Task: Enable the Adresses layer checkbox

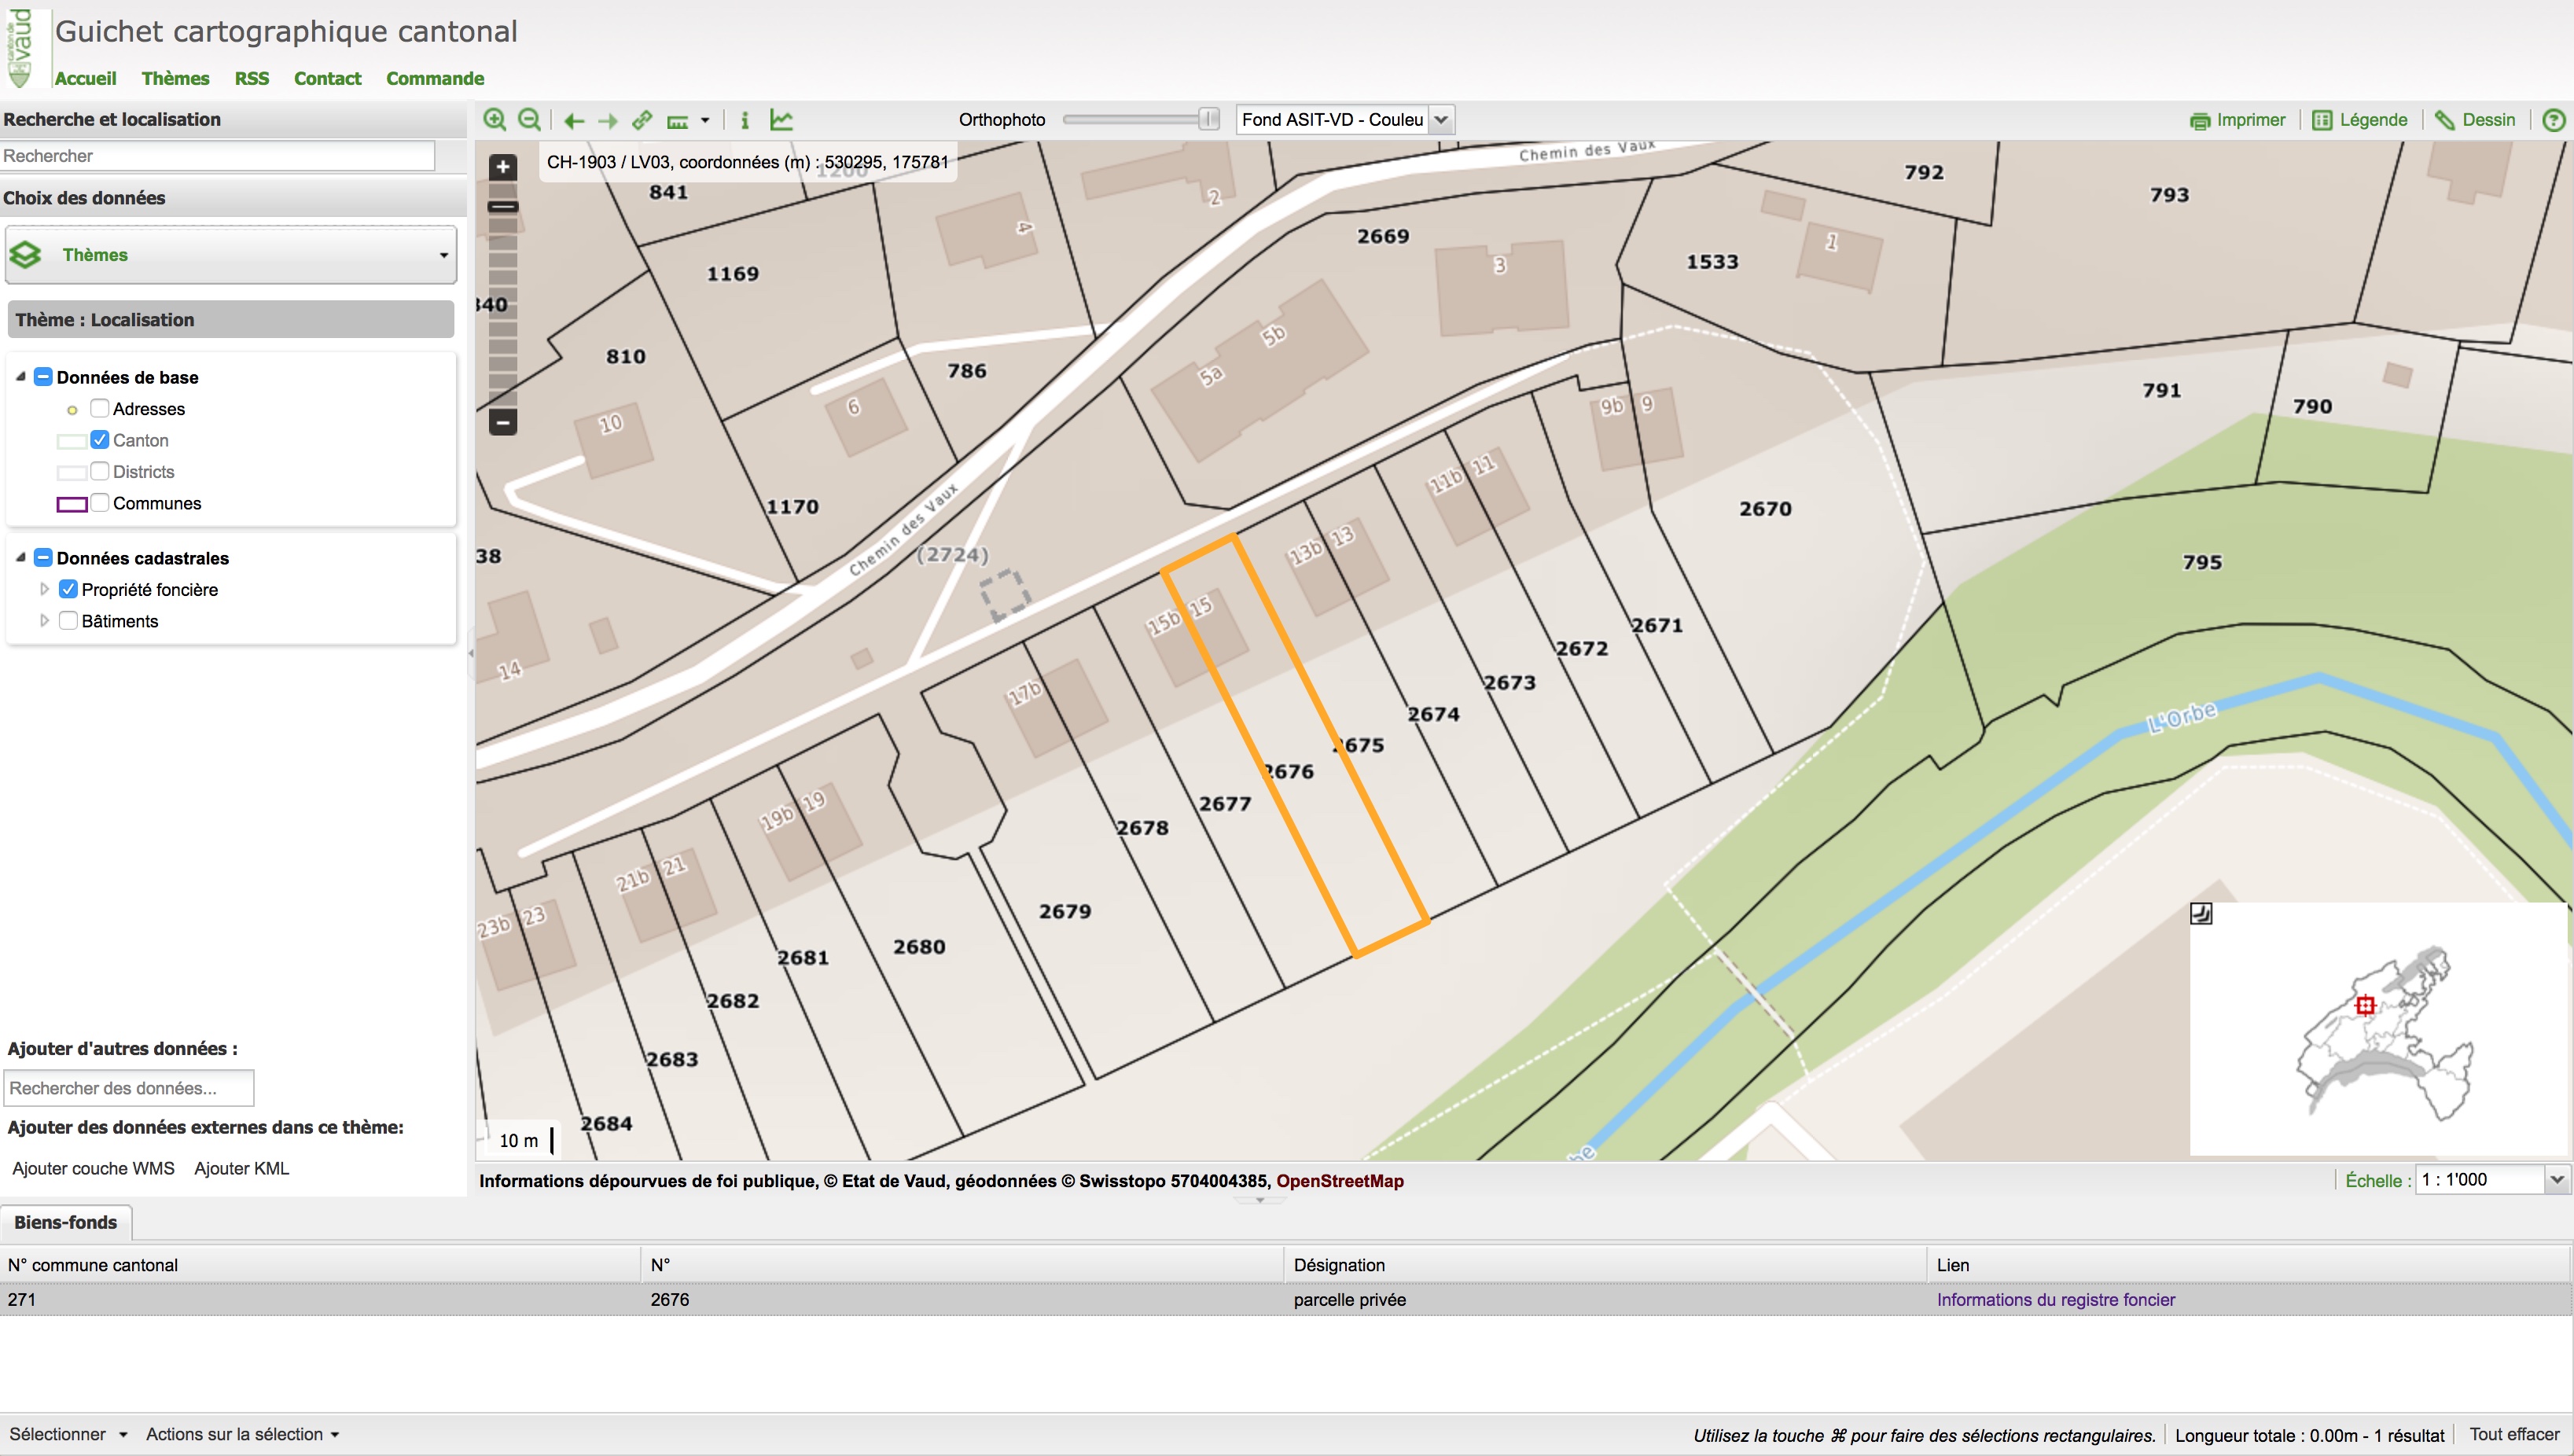Action: click(99, 408)
